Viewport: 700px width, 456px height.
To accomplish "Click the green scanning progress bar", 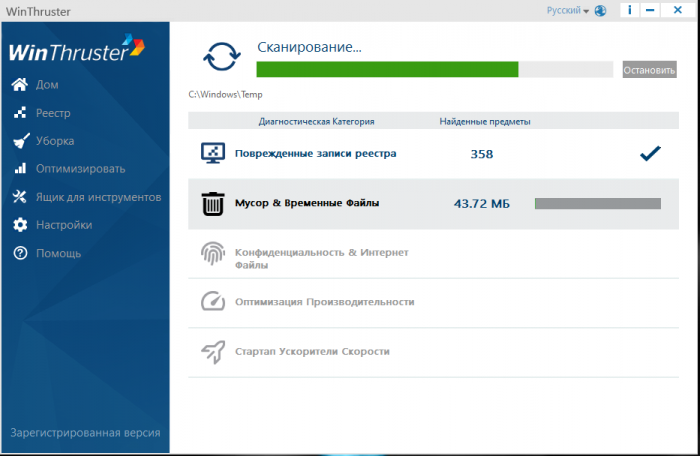I will coord(387,69).
